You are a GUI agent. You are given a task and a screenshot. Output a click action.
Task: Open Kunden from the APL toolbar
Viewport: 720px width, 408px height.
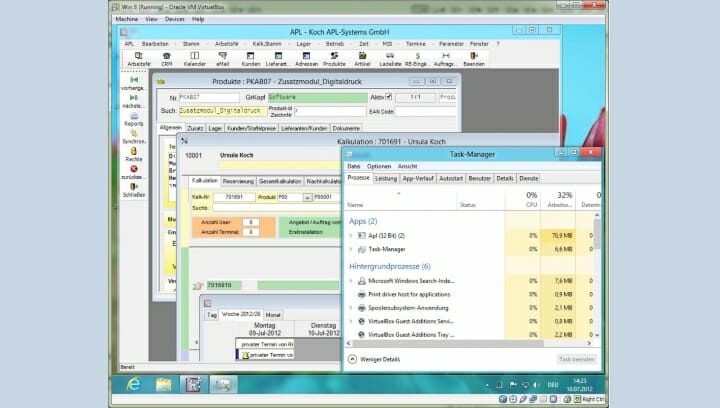250,59
